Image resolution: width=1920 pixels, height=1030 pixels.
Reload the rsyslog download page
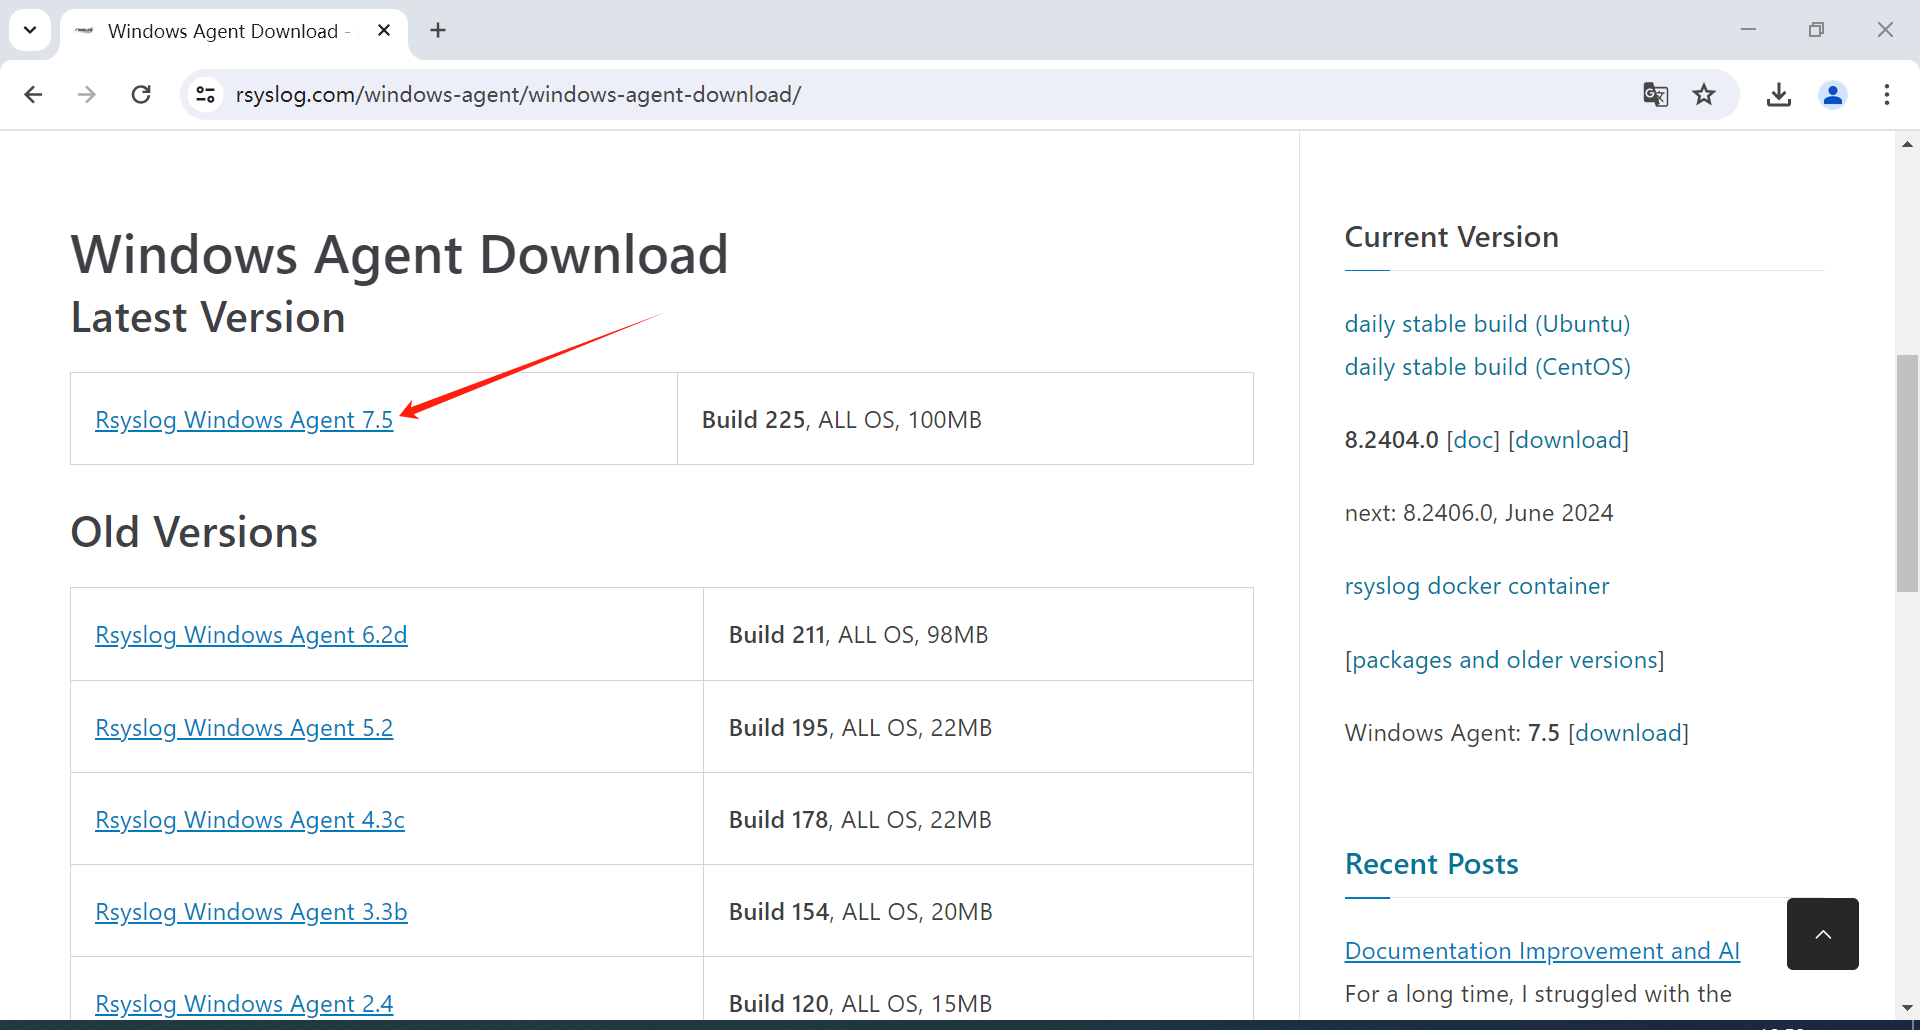click(141, 94)
